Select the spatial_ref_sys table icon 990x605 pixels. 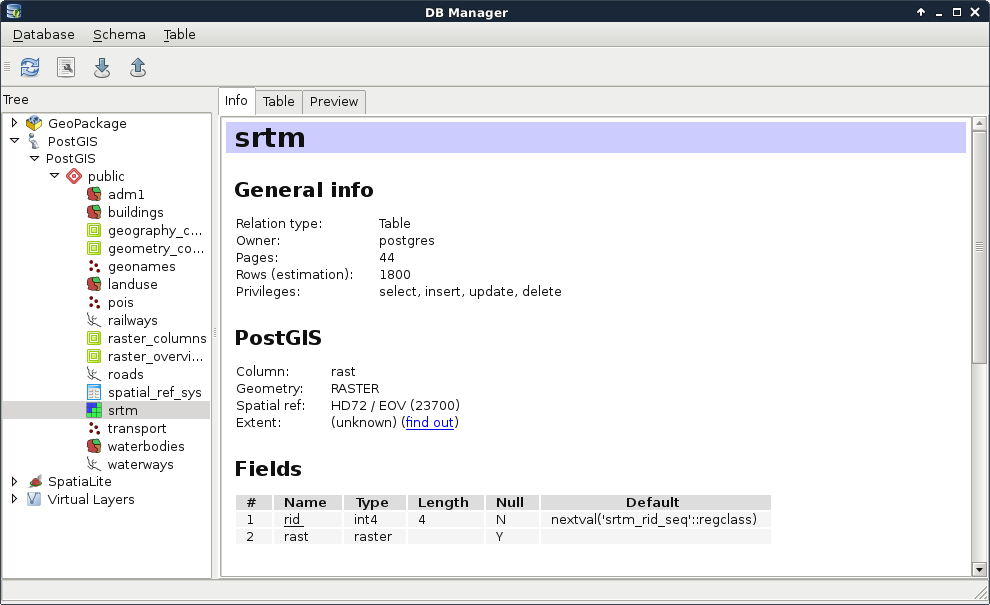point(94,393)
